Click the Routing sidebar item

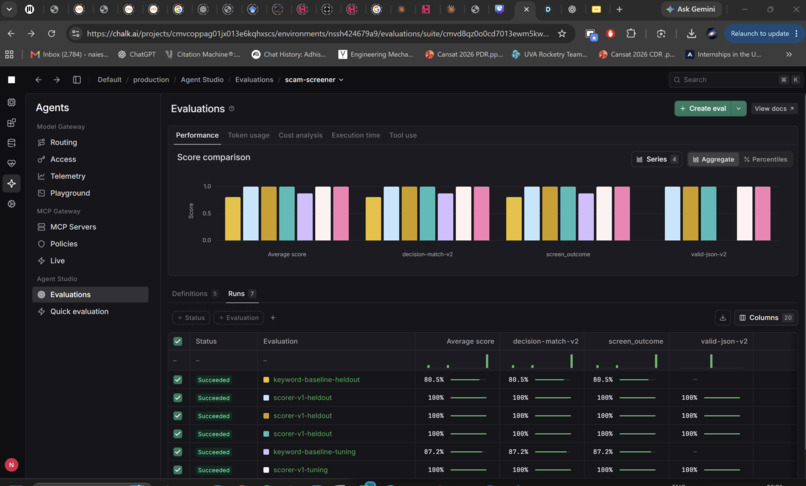pyautogui.click(x=63, y=142)
